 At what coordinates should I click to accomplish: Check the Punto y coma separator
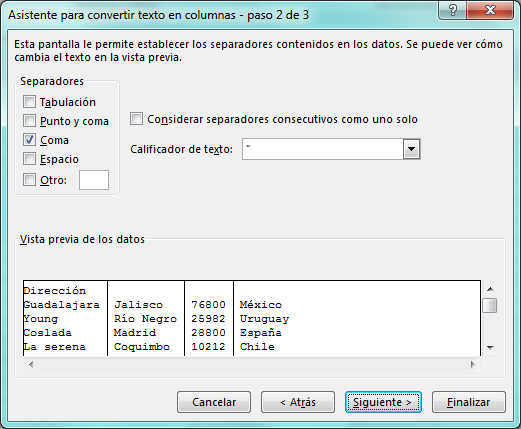click(x=29, y=121)
